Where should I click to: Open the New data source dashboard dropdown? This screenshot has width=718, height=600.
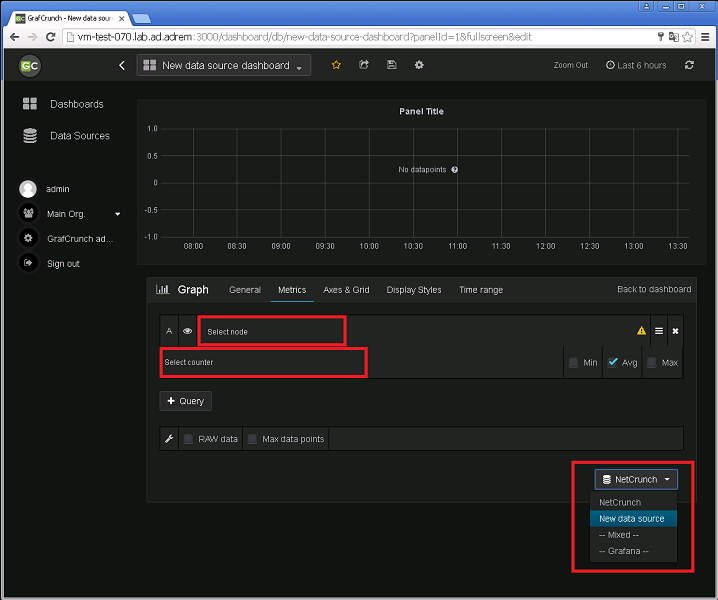coord(223,65)
